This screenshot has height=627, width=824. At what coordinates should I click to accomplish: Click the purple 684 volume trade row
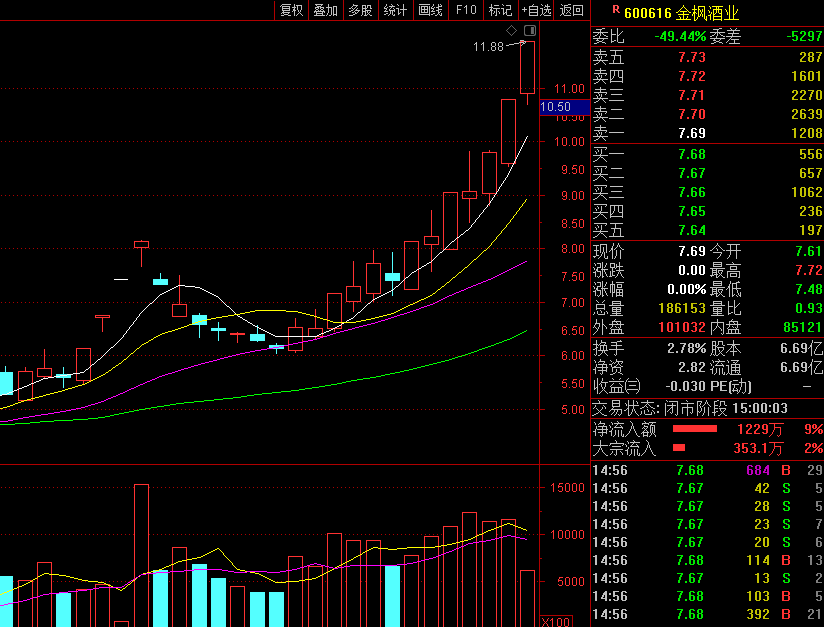click(x=707, y=470)
